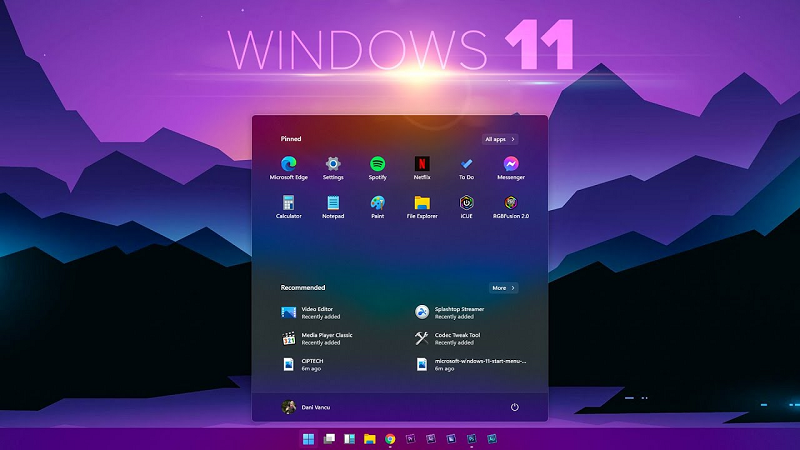Show More recommended items
This screenshot has width=800, height=450.
click(x=504, y=288)
